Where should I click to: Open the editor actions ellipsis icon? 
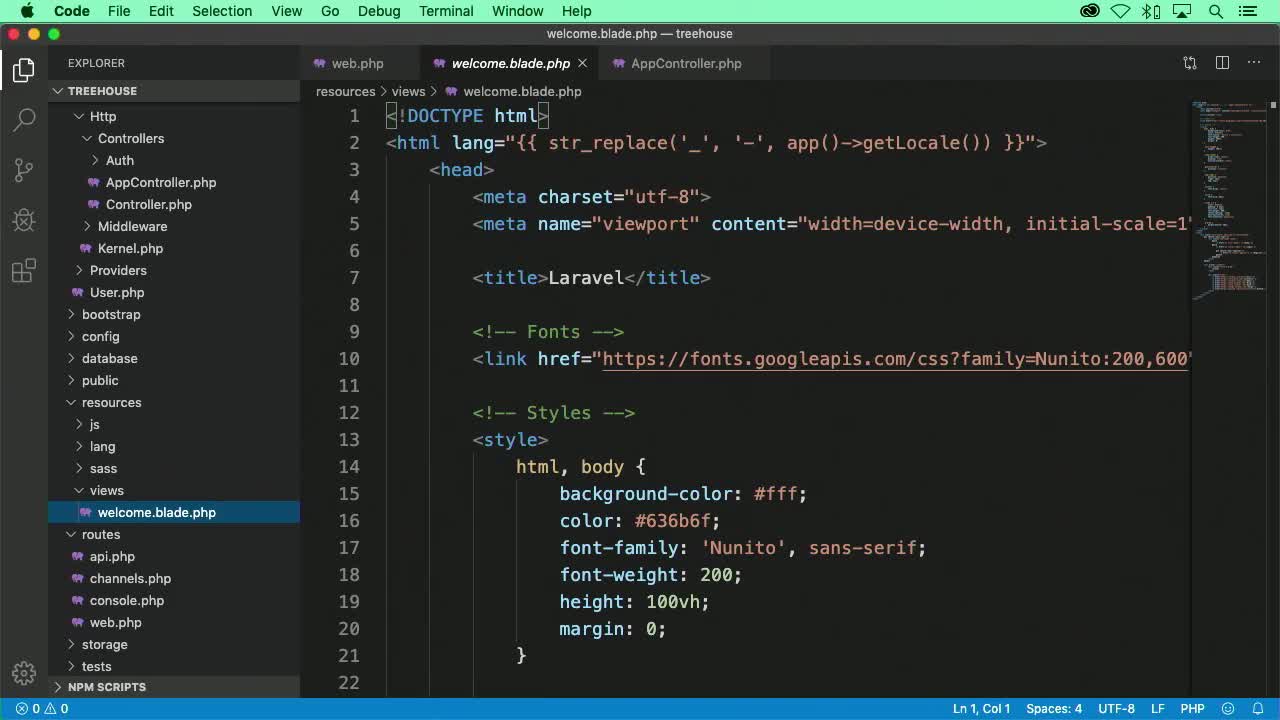pyautogui.click(x=1253, y=63)
